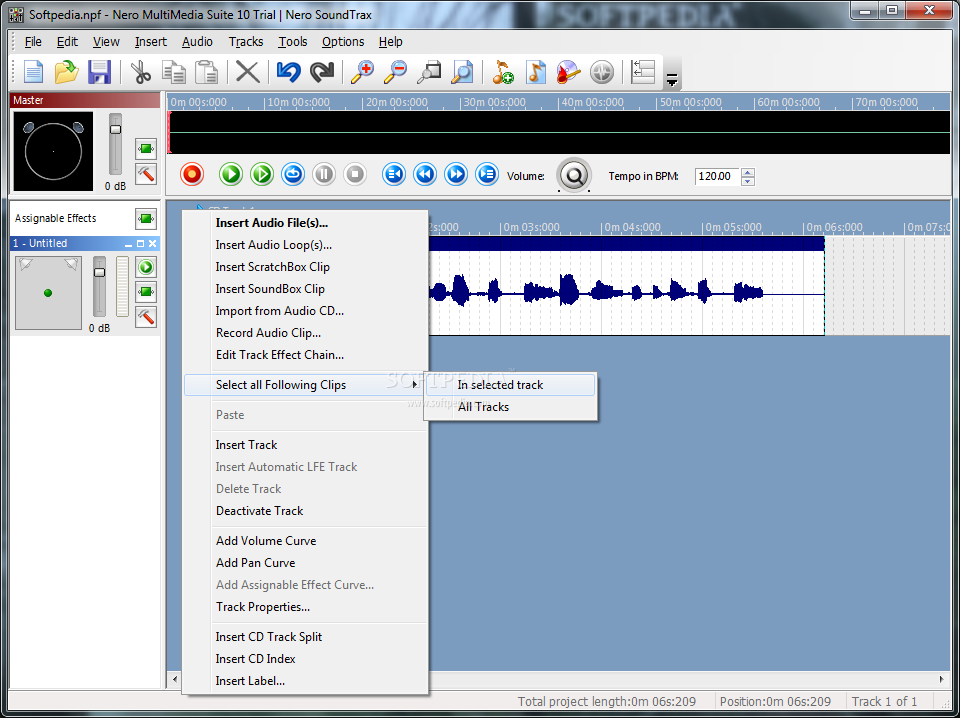
Task: Zoom out using the magnifier minus icon
Action: [396, 72]
